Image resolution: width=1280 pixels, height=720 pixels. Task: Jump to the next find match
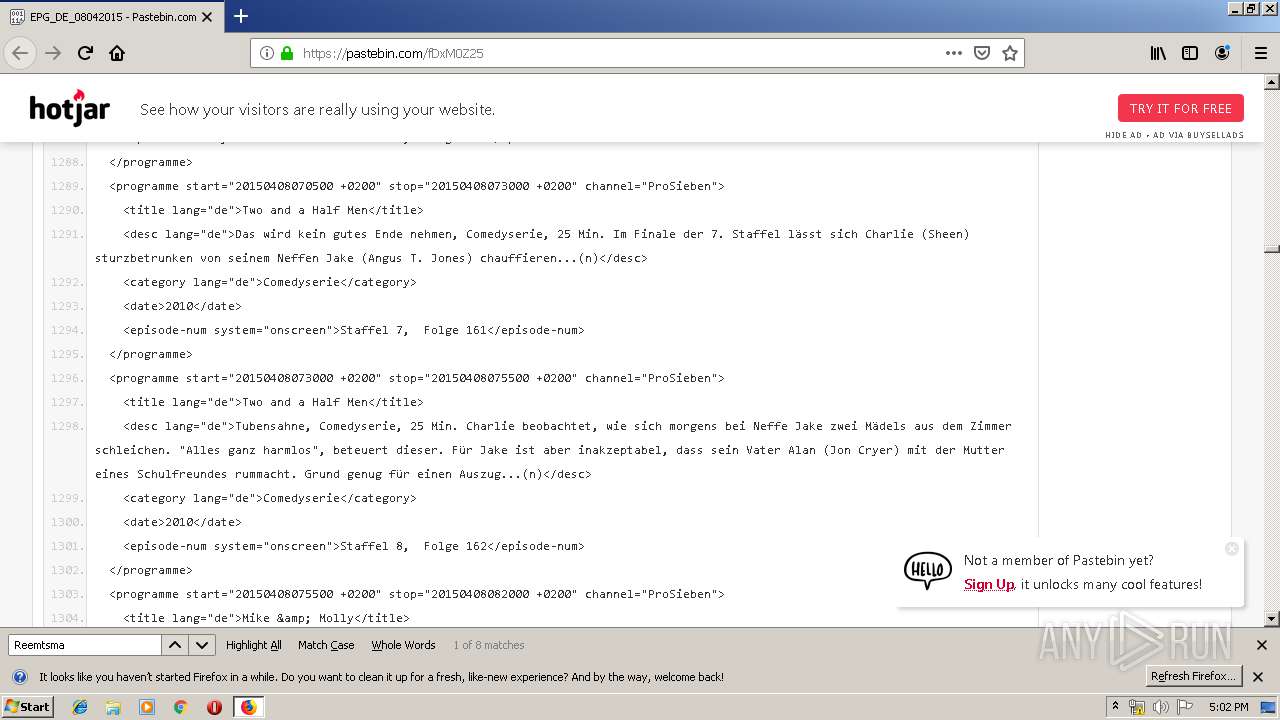pos(202,645)
